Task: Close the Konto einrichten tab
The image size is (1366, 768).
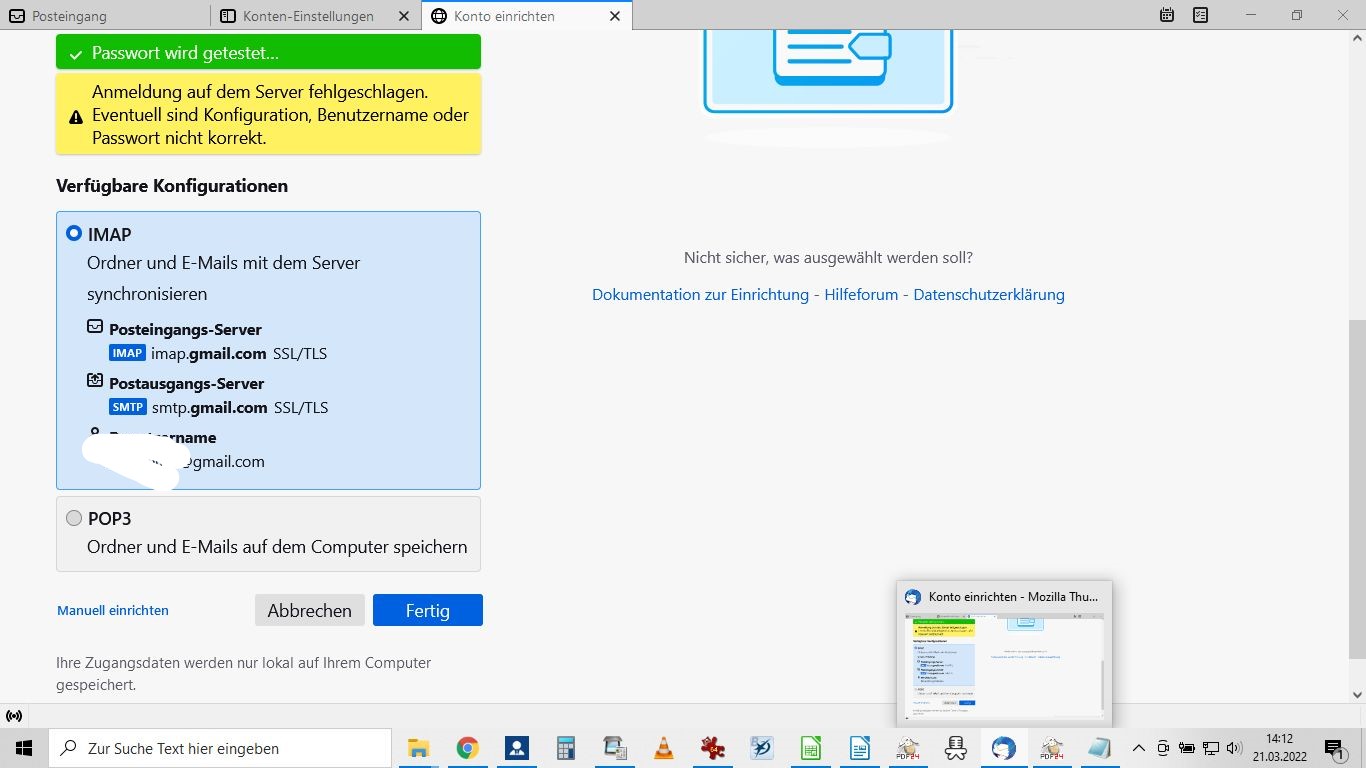Action: 615,16
